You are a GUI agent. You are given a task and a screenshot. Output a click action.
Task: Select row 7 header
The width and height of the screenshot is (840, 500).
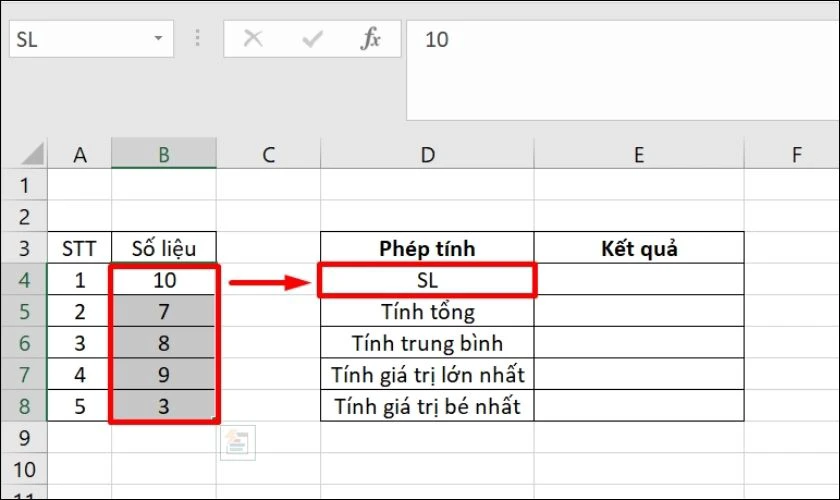point(24,375)
